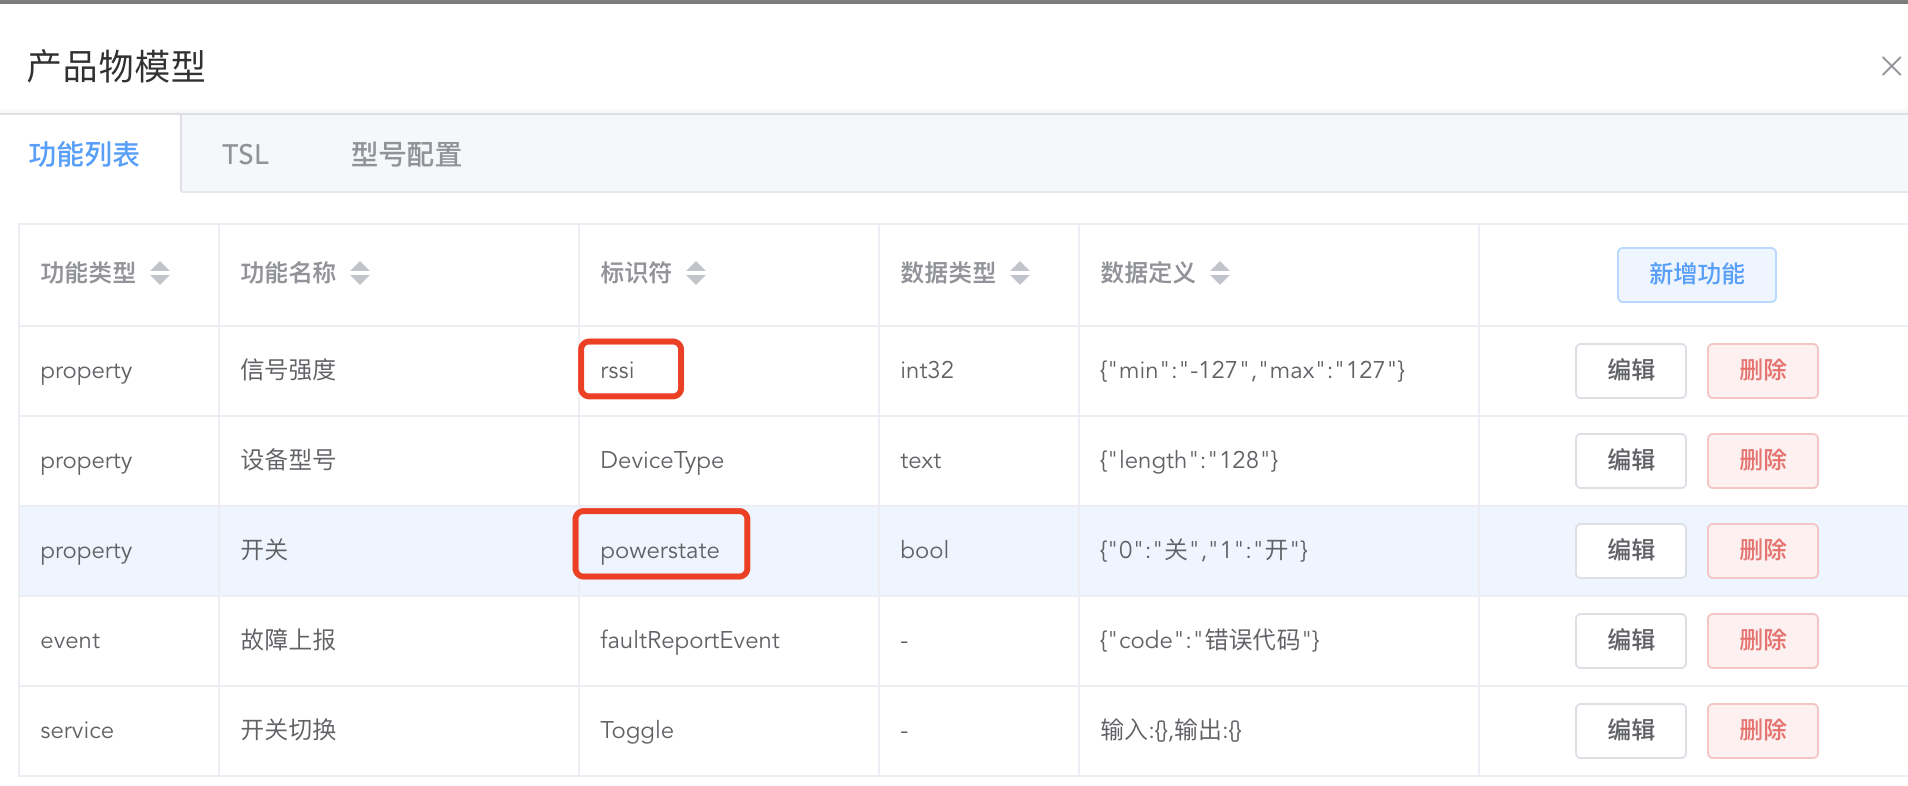Delete the 设备型号 DeviceType row
This screenshot has height=786, width=1908.
[1762, 461]
